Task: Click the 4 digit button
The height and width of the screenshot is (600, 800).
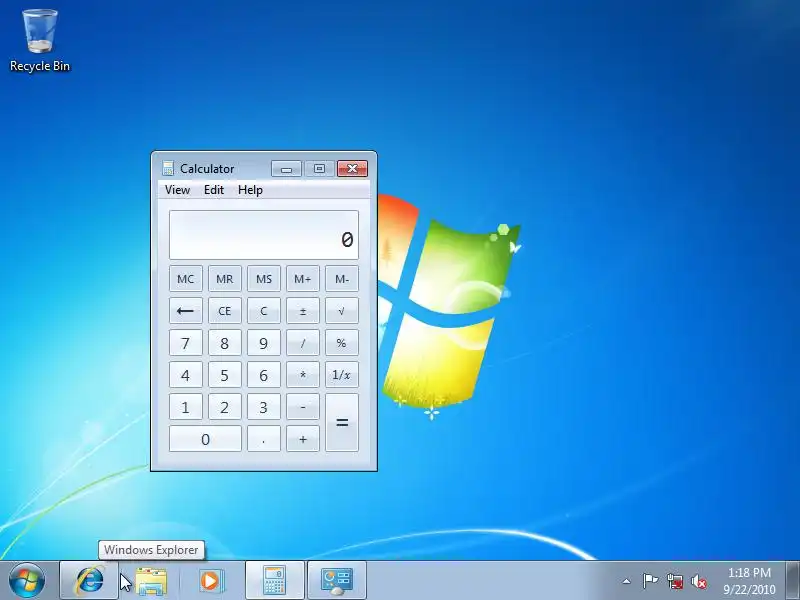Action: point(186,375)
